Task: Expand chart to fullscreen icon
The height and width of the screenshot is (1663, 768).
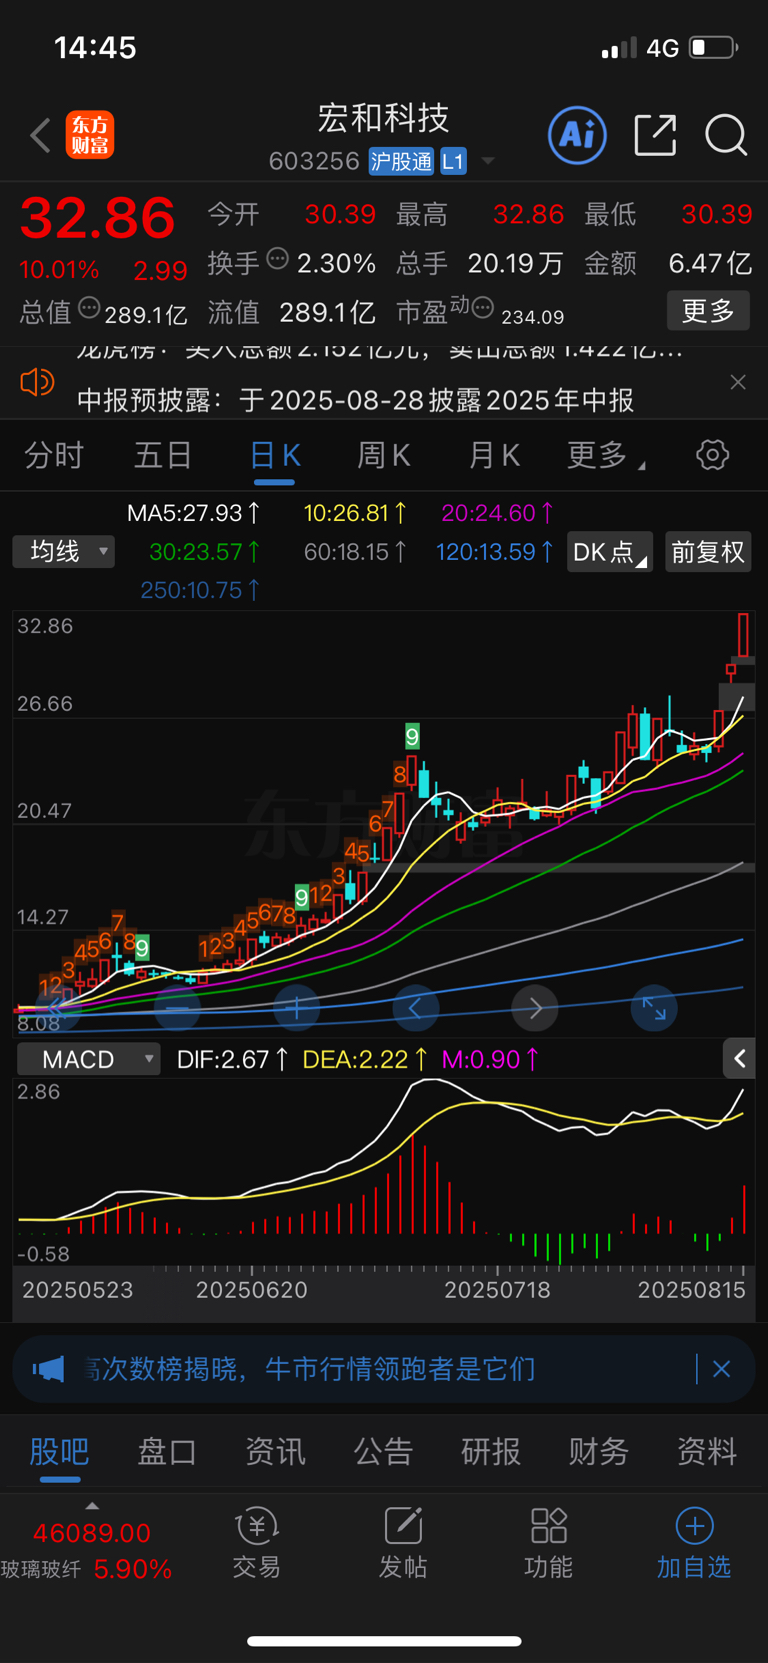Action: 654,1008
